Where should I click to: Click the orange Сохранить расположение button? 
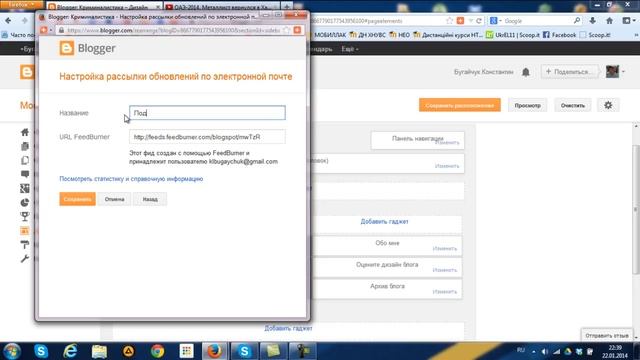(460, 105)
